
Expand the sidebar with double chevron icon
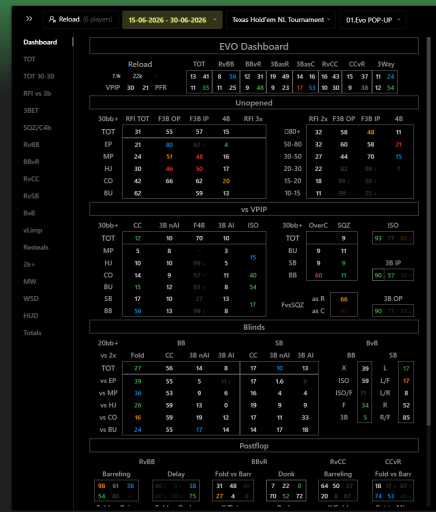[x=29, y=19]
